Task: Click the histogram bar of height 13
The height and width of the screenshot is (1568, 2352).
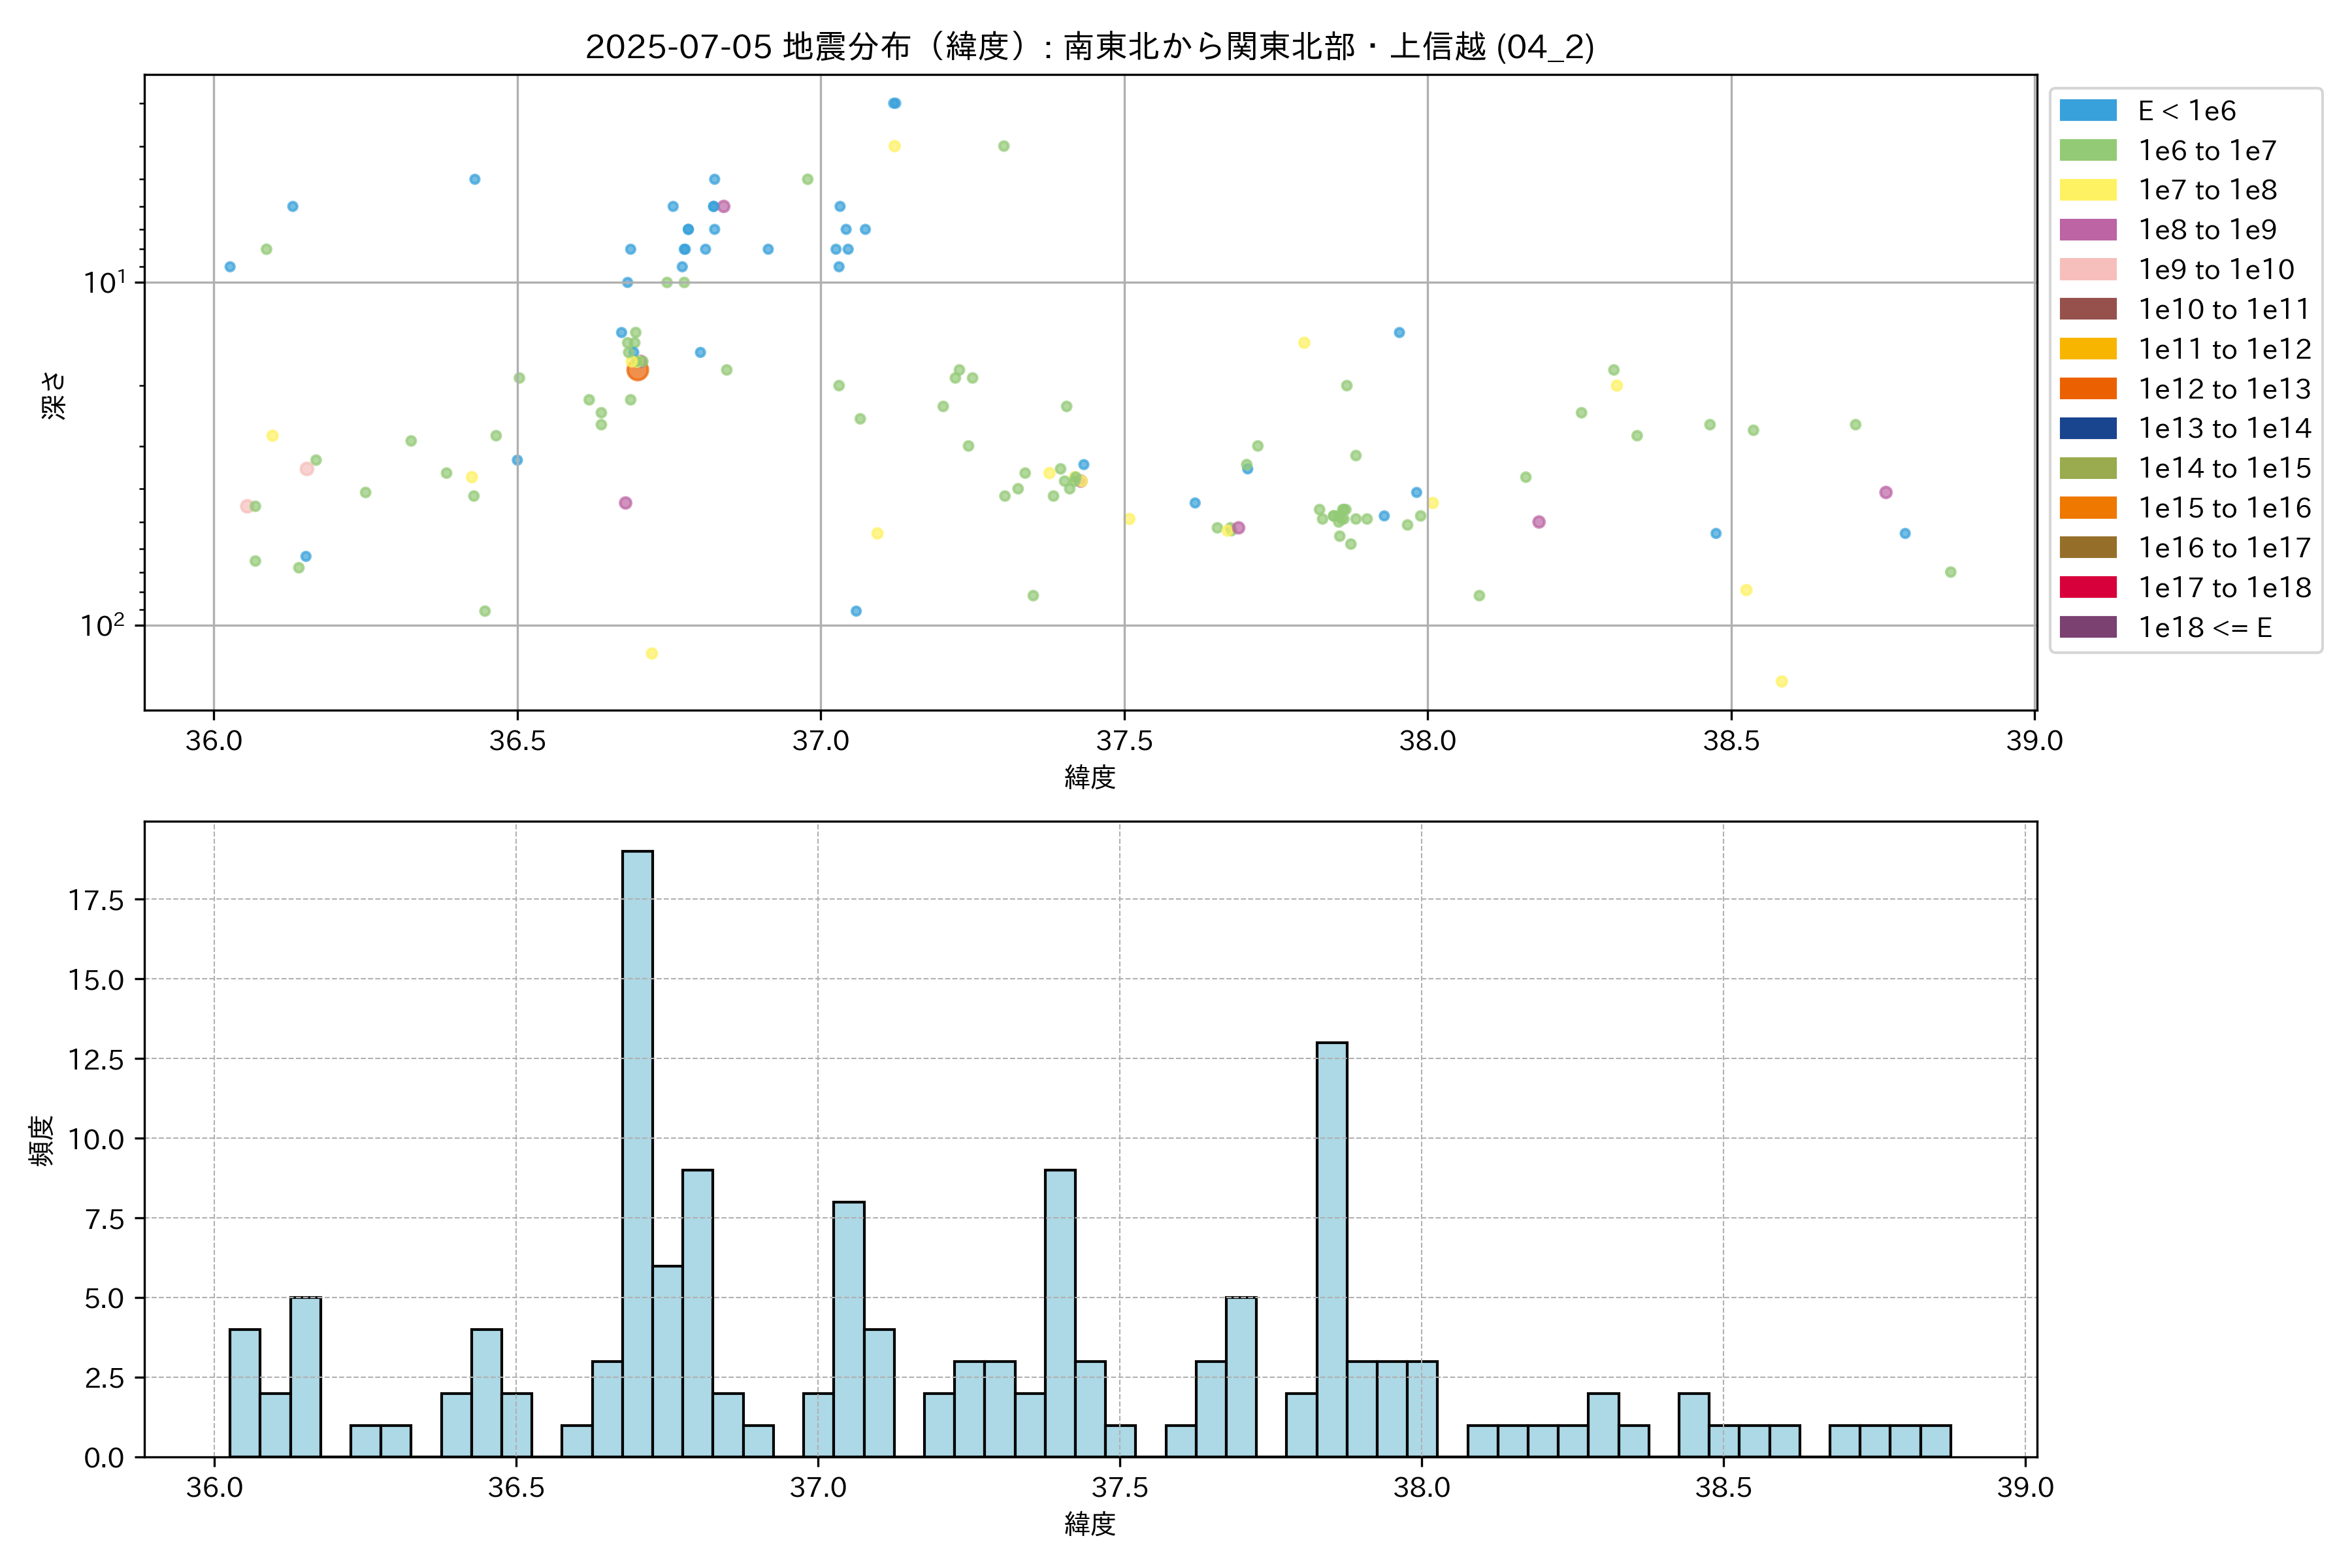Action: 1331,1250
